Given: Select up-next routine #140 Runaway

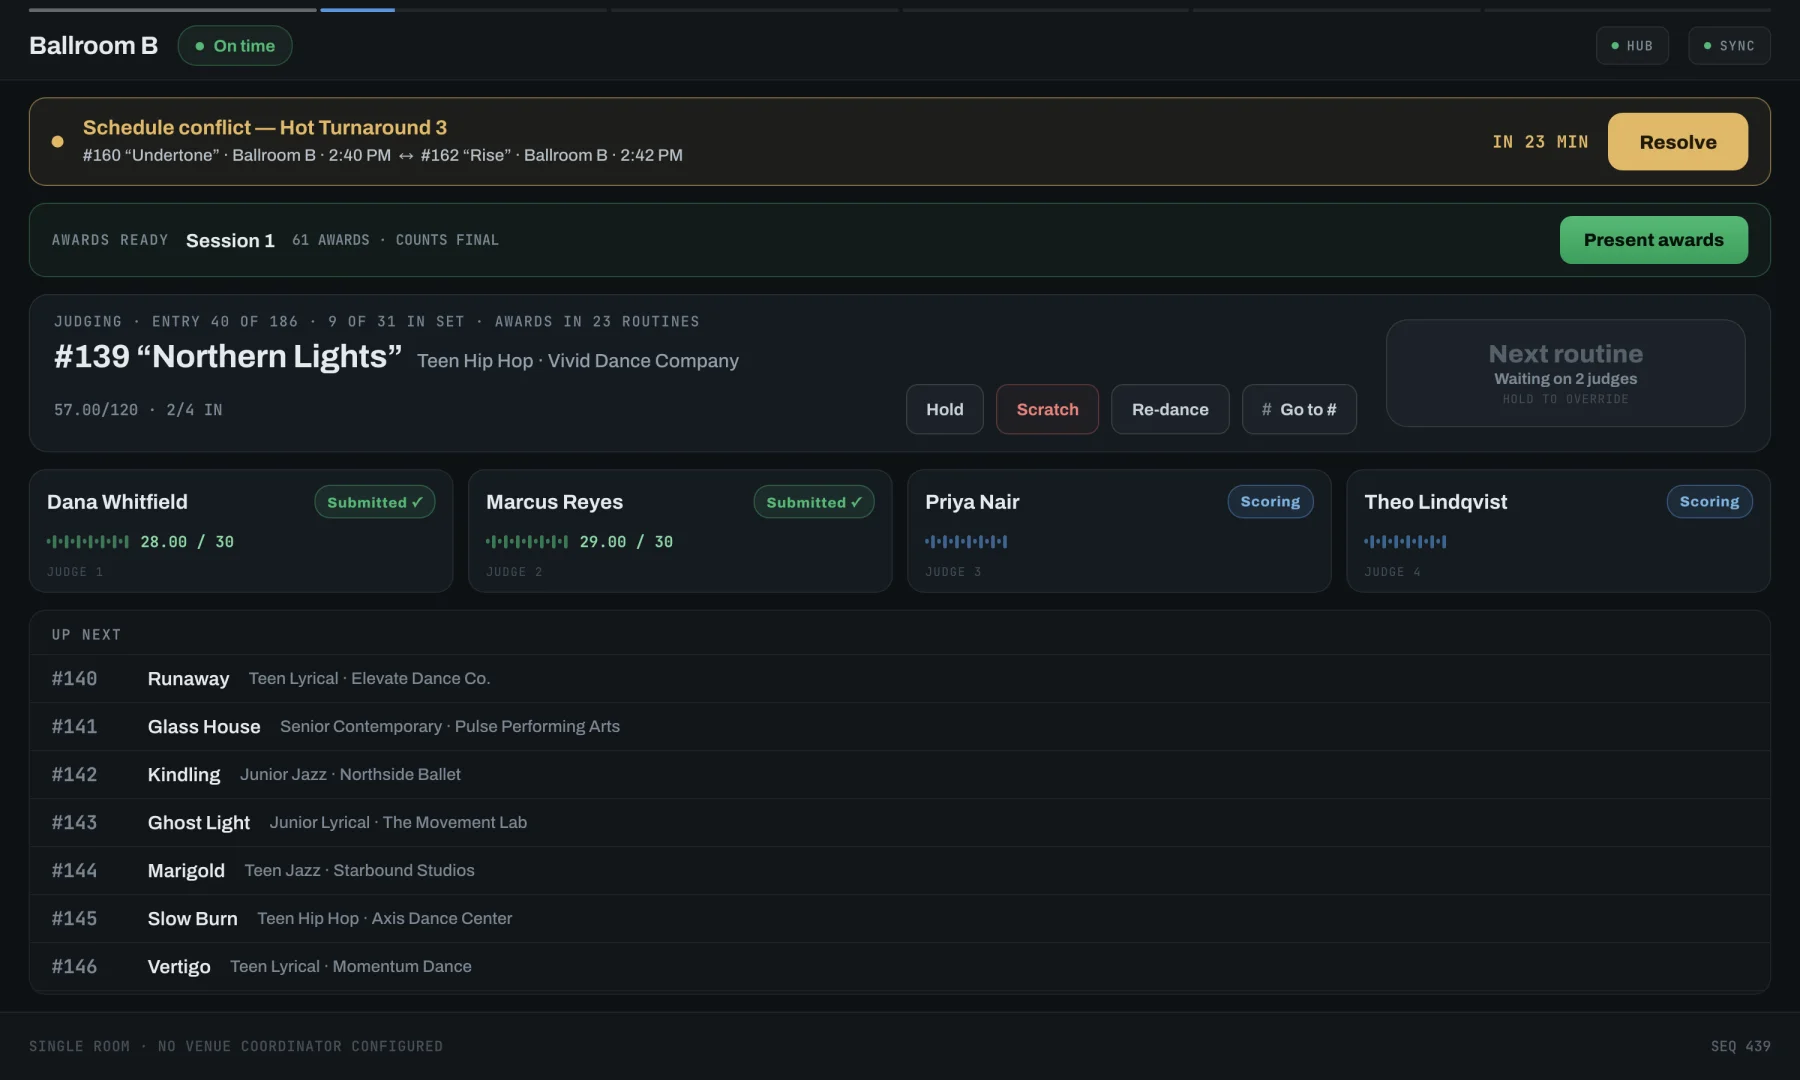Looking at the screenshot, I should point(900,679).
